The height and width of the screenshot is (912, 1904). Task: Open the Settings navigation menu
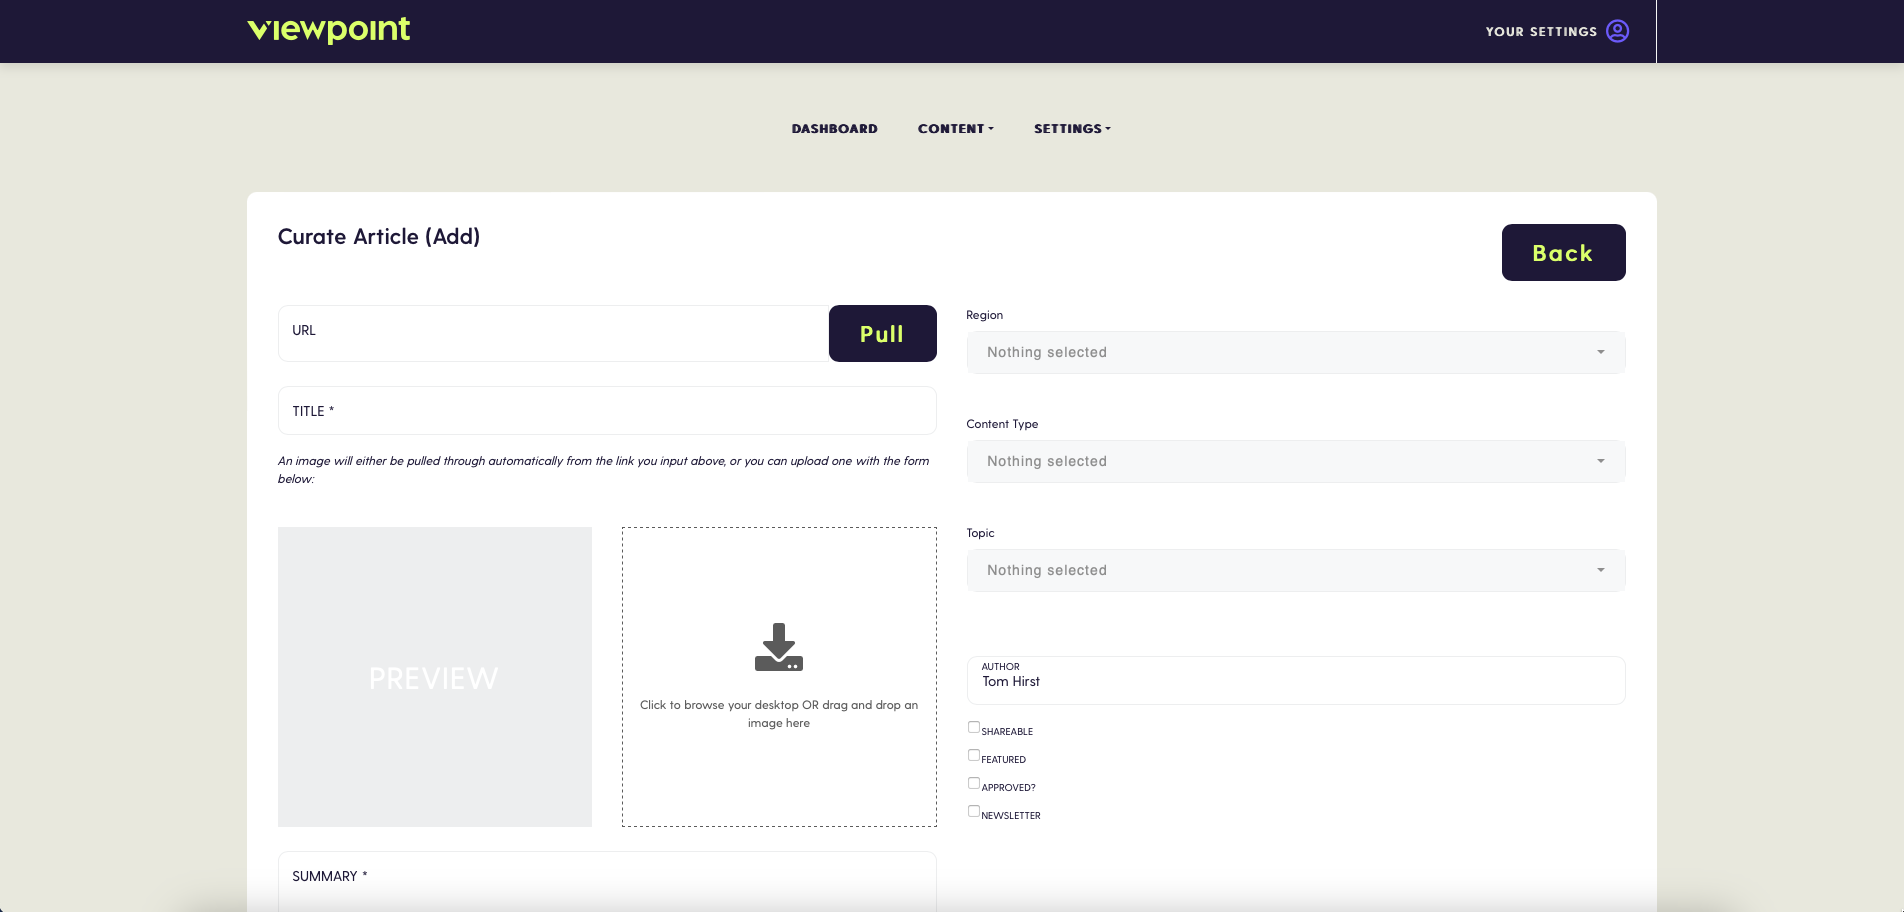click(x=1072, y=129)
